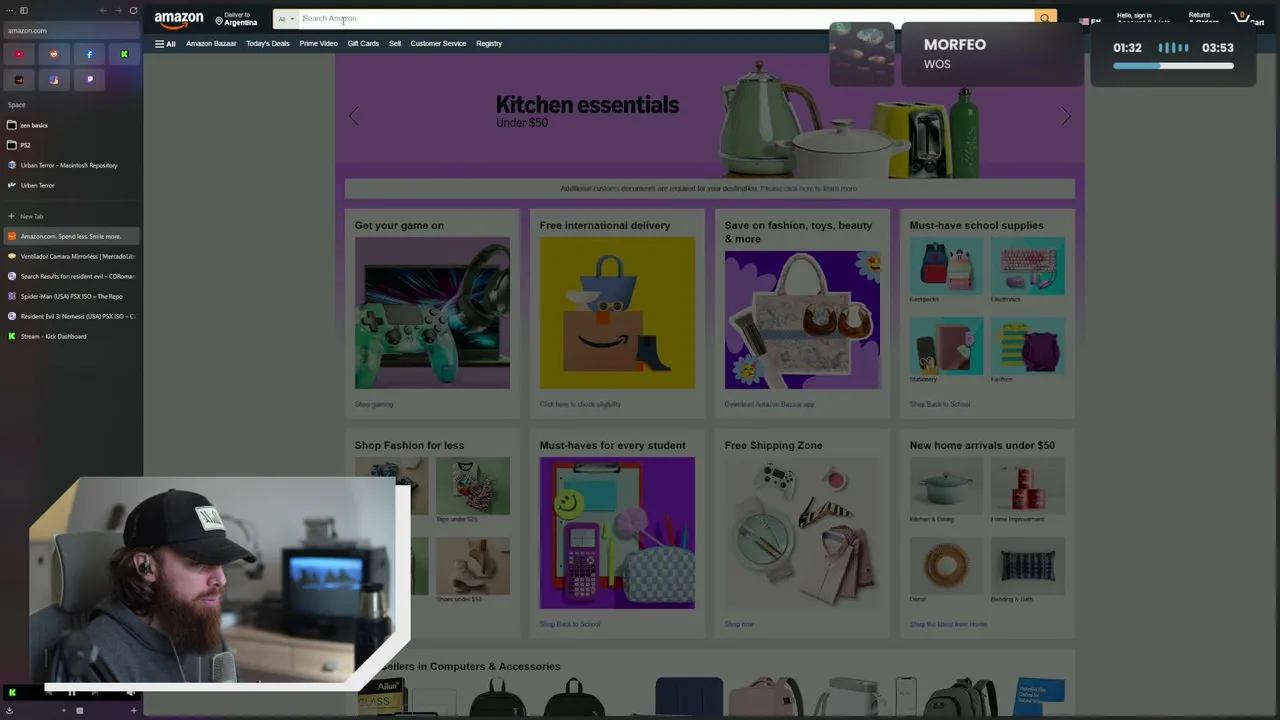Click the music overlay progress bar

point(1173,66)
